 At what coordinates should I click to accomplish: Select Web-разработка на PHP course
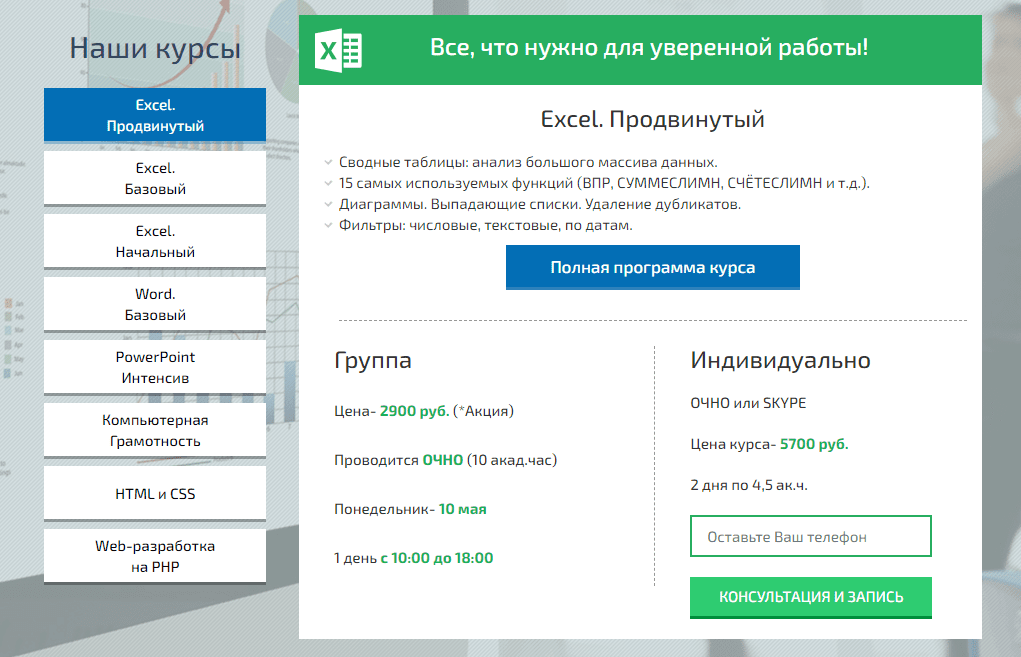tap(155, 557)
